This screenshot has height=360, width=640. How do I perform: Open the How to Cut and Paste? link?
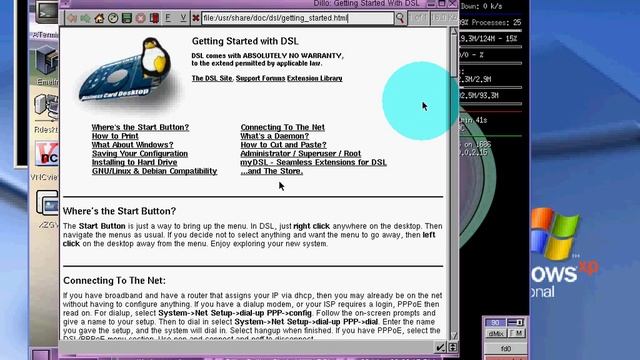click(x=283, y=145)
